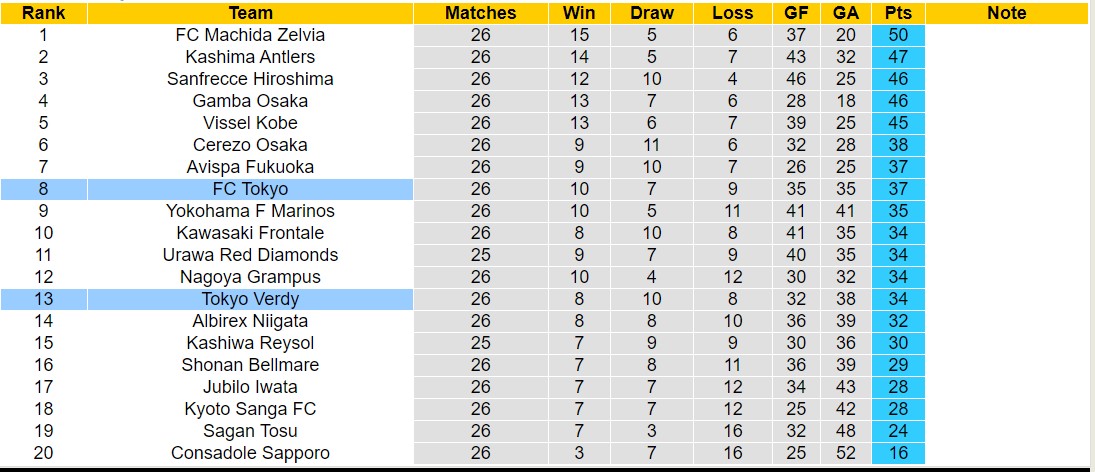Click the 50 points cell for Machida
Viewport: 1095px width, 472px height.
(x=897, y=35)
